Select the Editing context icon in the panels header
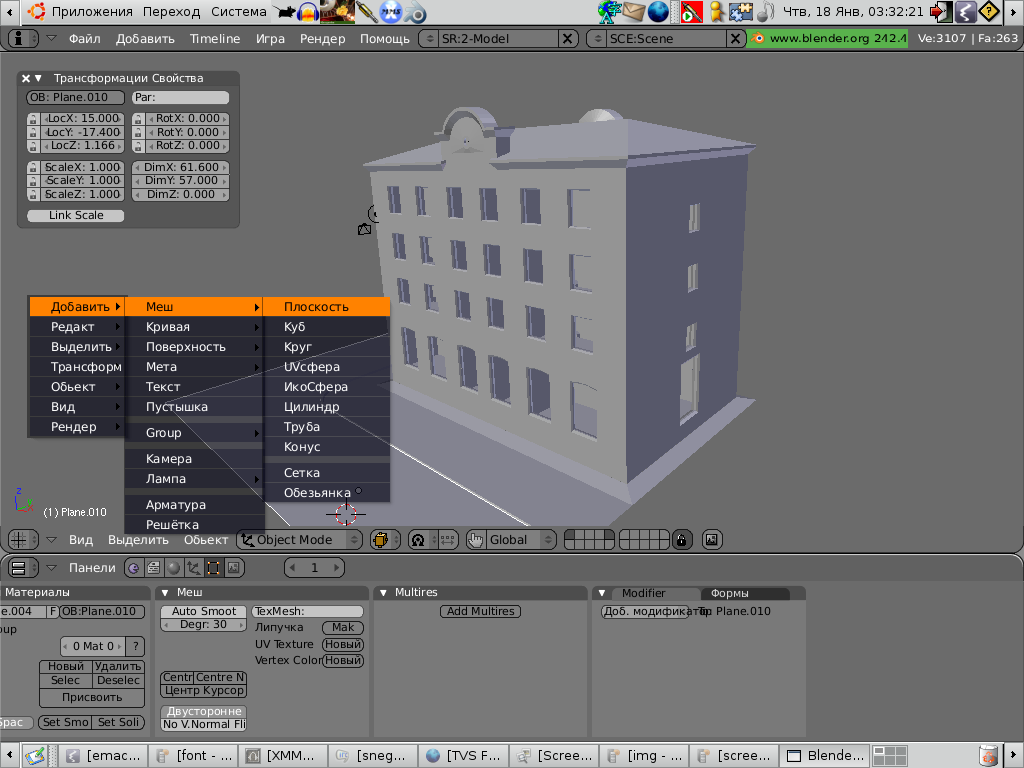Image resolution: width=1024 pixels, height=768 pixels. pos(213,568)
